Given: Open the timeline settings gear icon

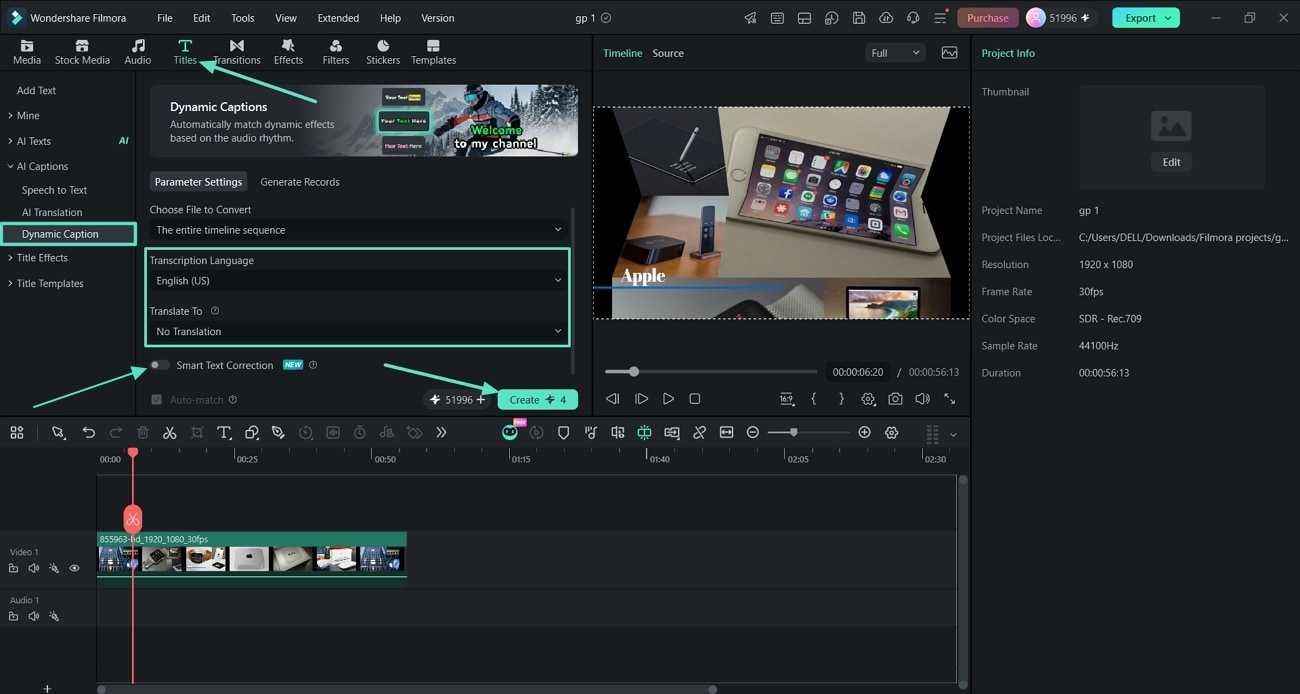Looking at the screenshot, I should point(891,432).
